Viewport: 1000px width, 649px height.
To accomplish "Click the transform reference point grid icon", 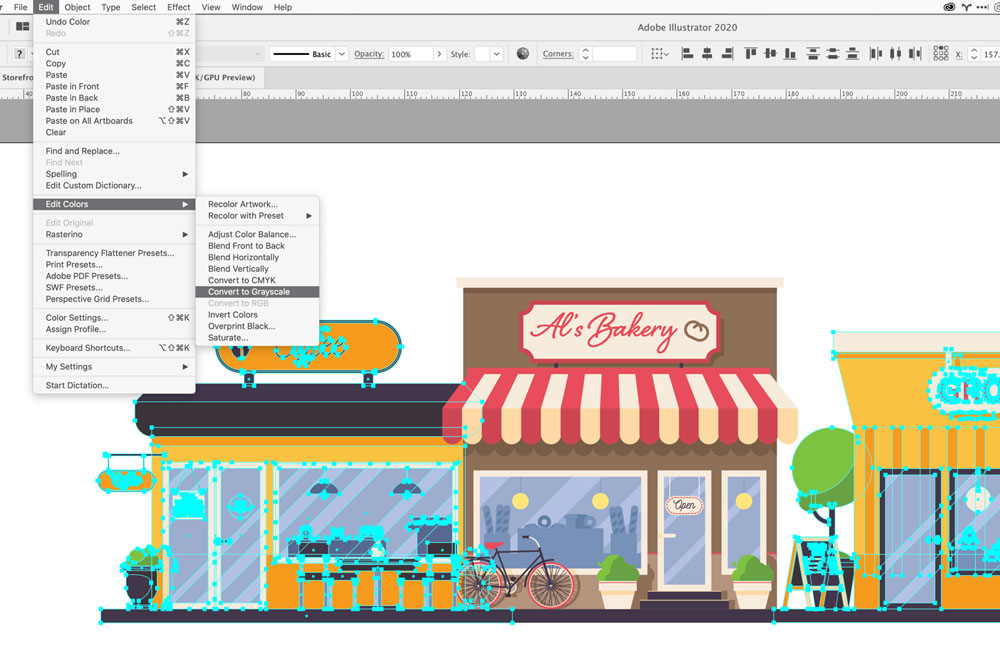I will coord(941,54).
